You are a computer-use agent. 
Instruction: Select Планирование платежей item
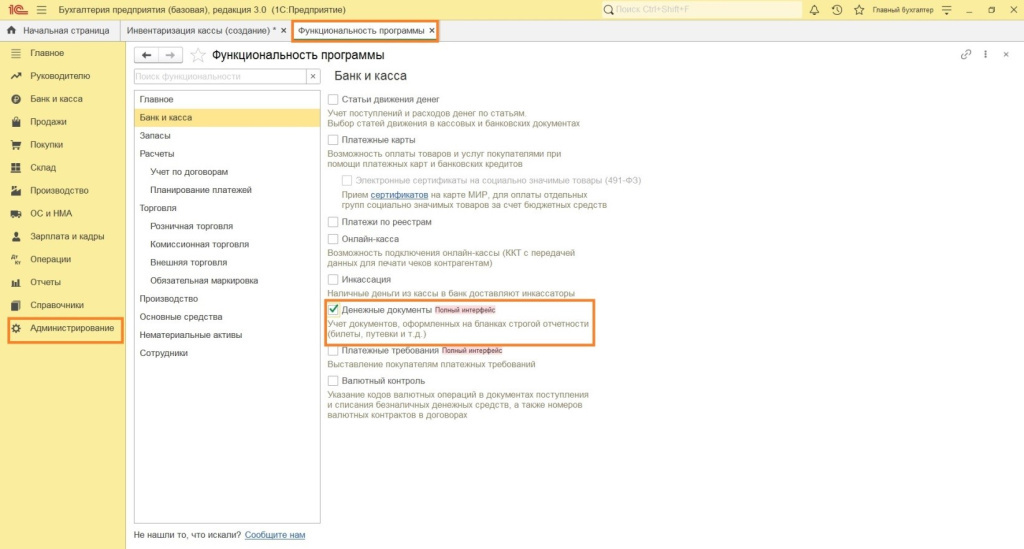pos(227,190)
